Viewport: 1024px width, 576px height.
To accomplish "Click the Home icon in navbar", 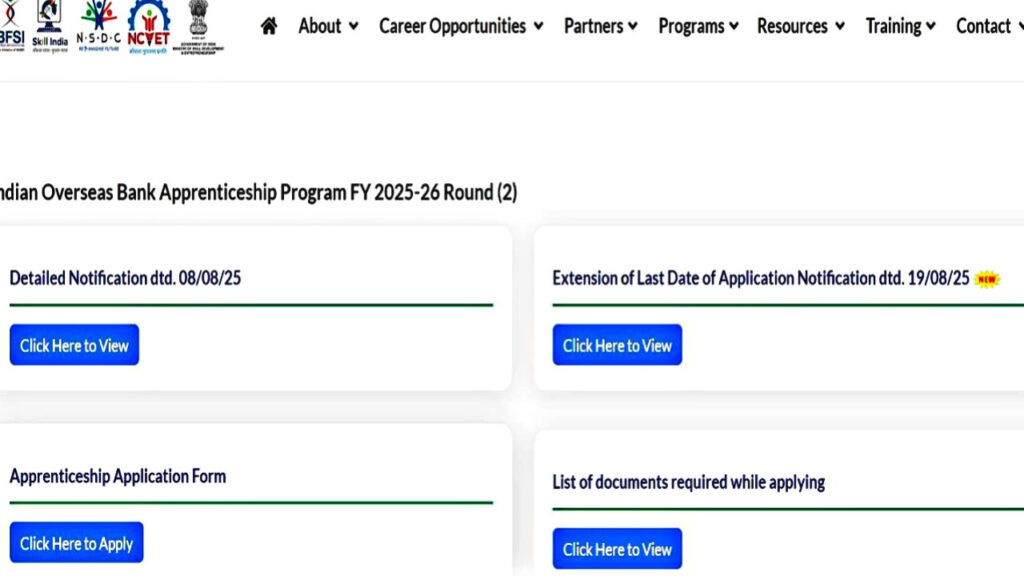I will (268, 26).
